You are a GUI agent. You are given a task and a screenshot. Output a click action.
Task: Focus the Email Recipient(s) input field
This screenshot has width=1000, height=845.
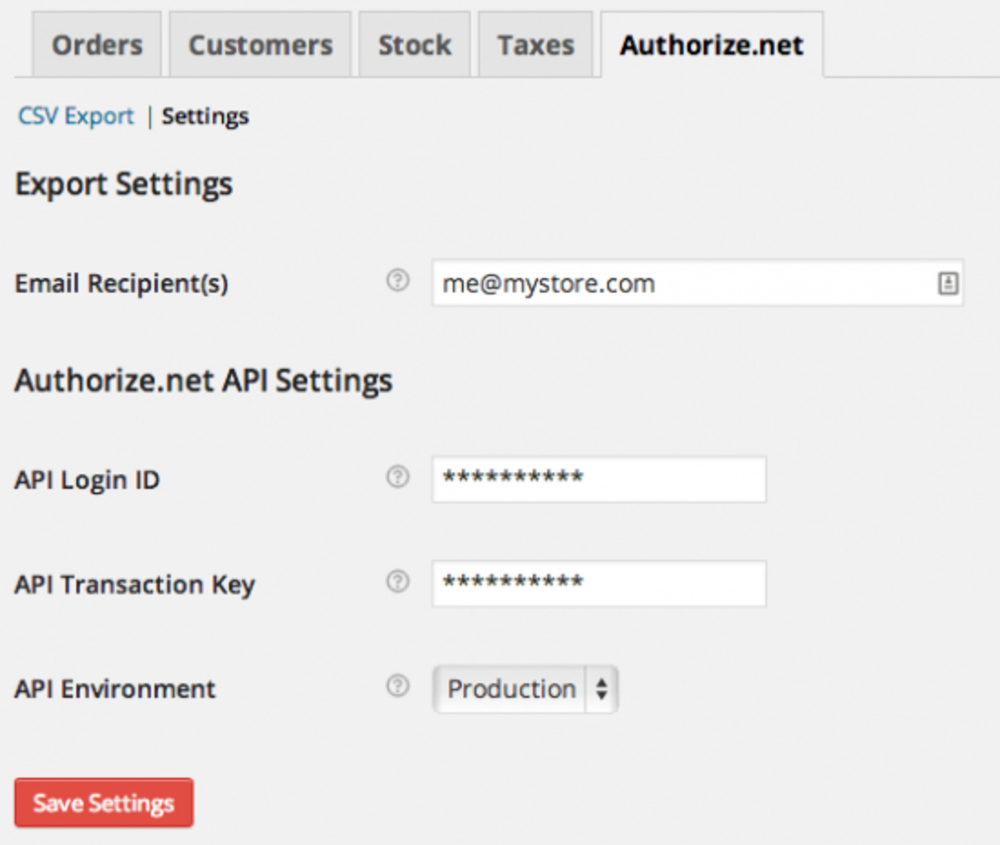pyautogui.click(x=680, y=284)
